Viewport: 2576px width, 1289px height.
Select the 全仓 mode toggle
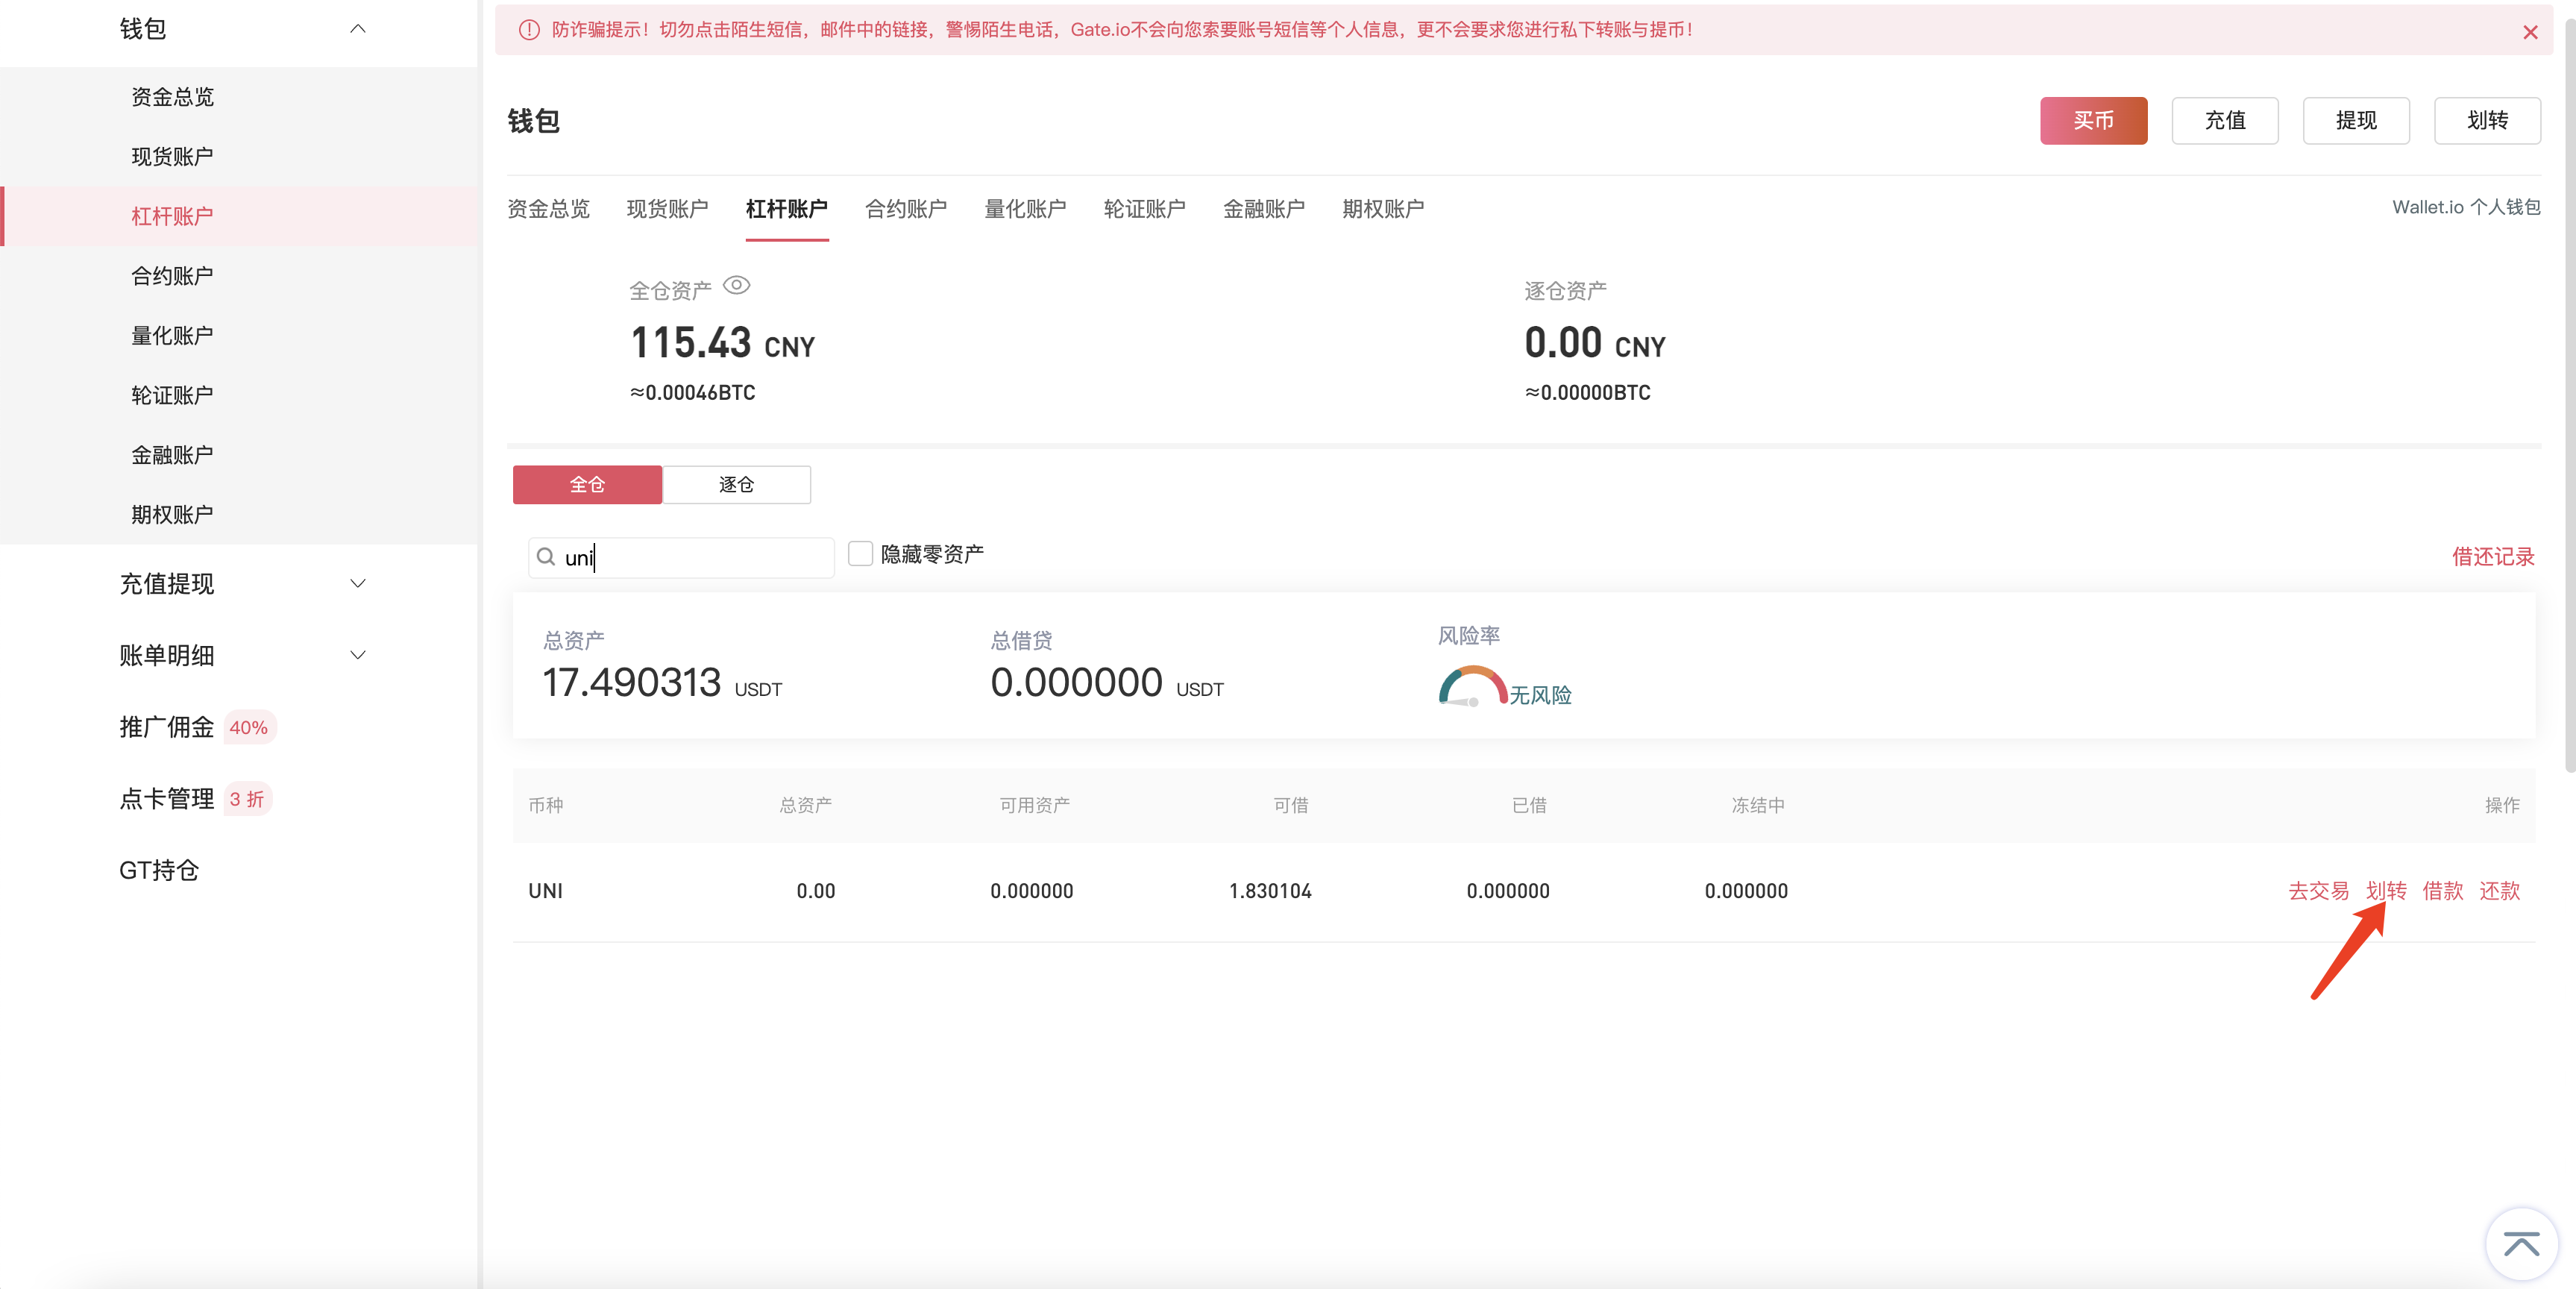[x=587, y=485]
